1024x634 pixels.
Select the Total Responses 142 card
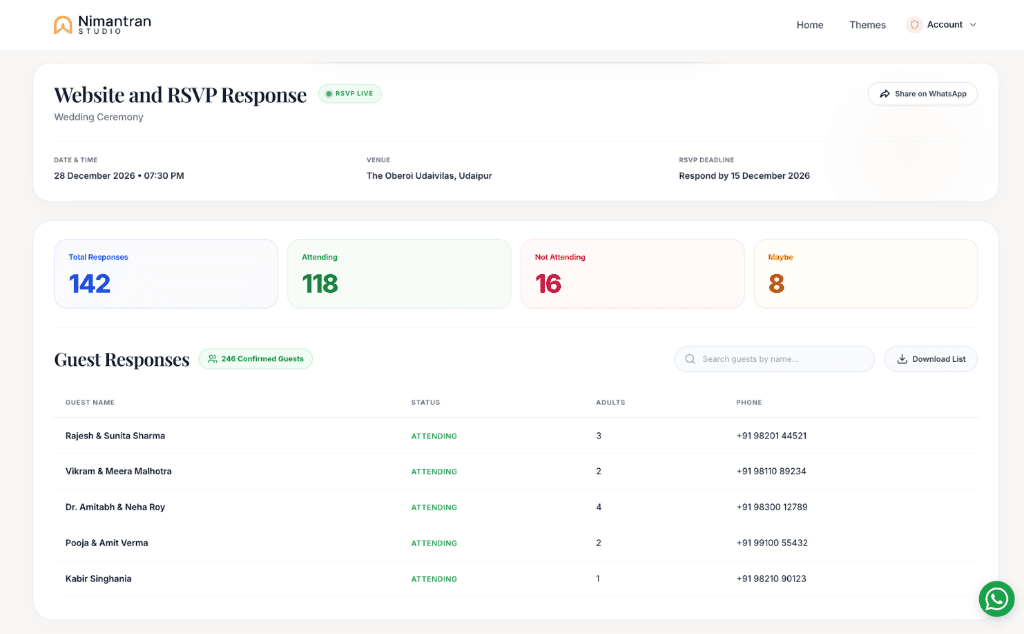(x=166, y=274)
